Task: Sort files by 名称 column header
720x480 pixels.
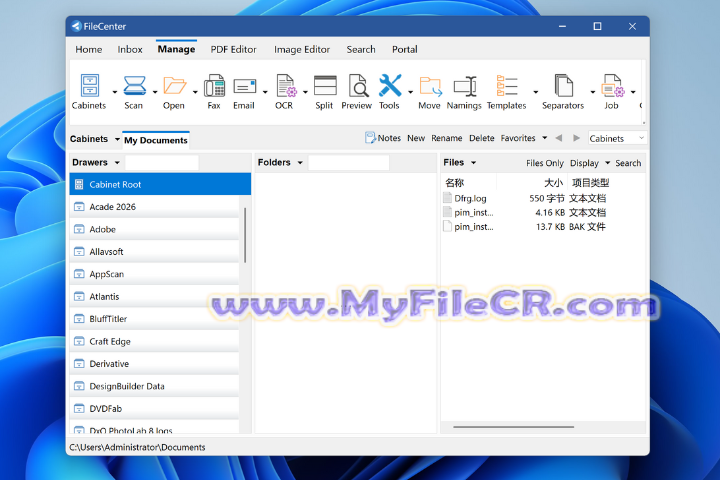Action: point(455,183)
